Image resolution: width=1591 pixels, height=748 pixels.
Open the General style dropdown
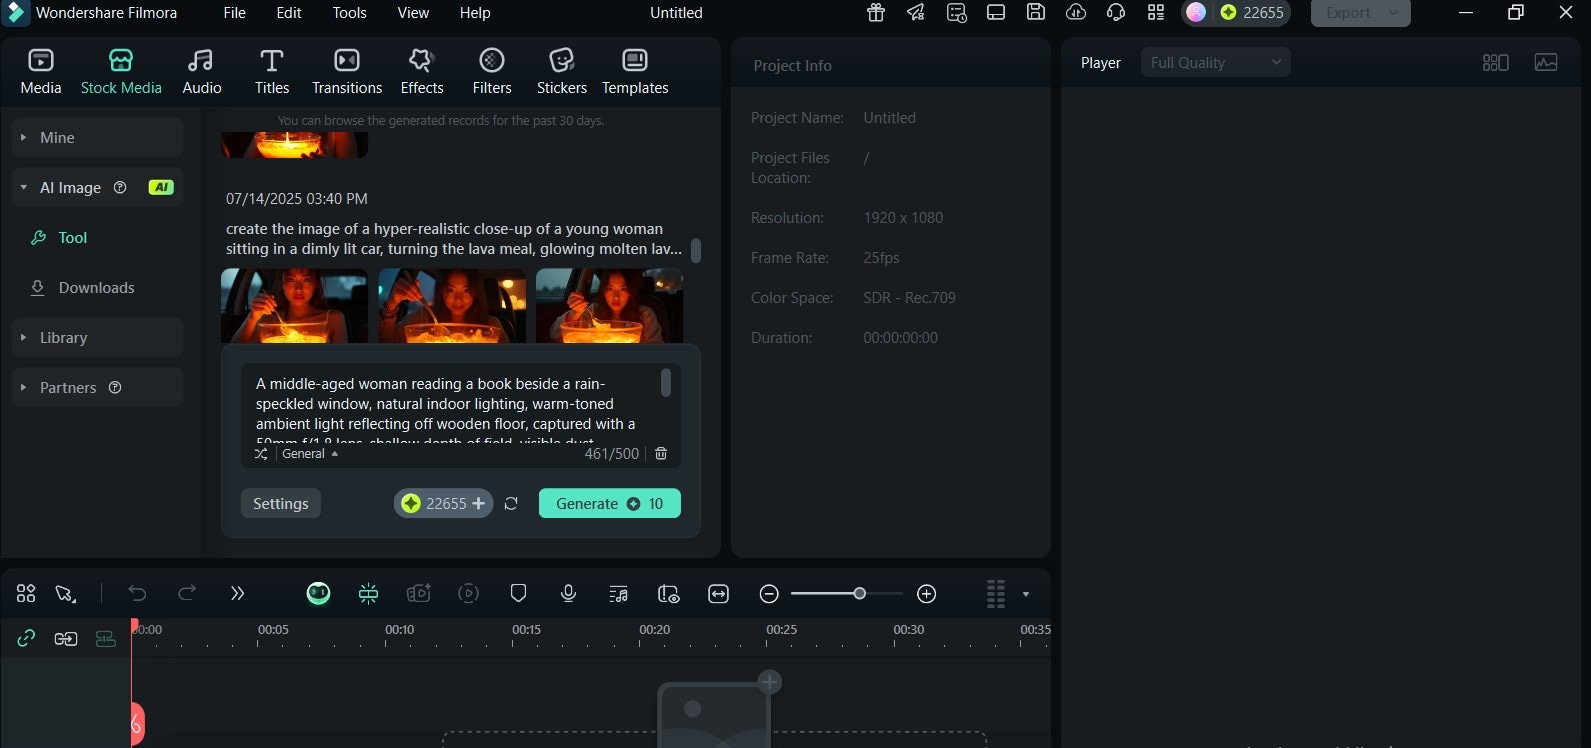coord(310,453)
